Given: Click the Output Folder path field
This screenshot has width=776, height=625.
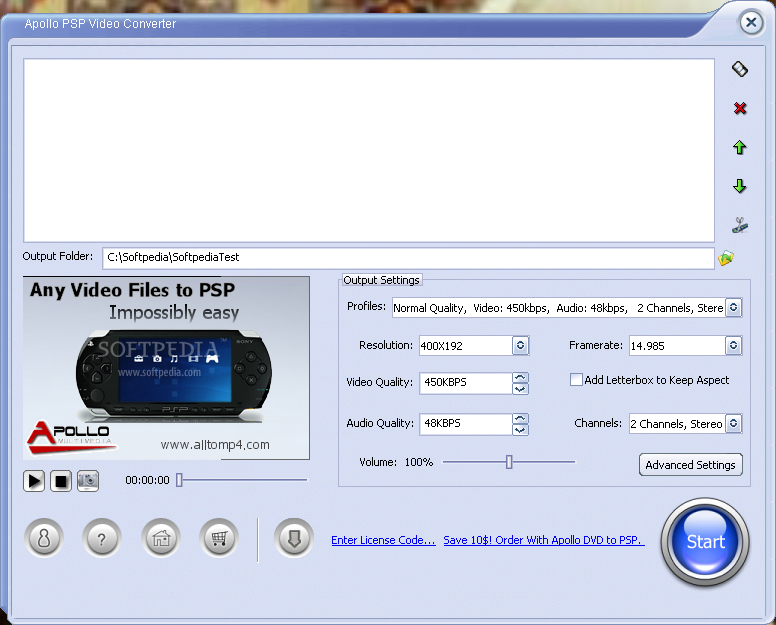Looking at the screenshot, I should [x=408, y=258].
